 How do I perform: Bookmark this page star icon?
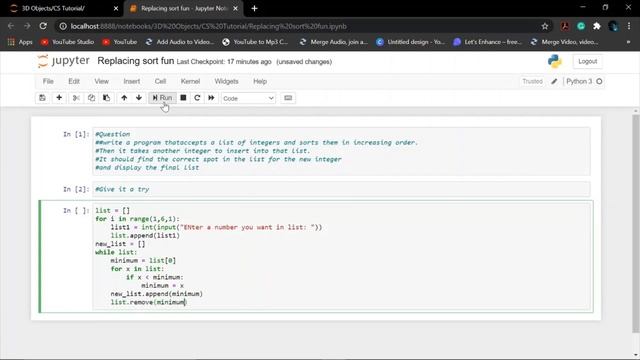(x=544, y=26)
